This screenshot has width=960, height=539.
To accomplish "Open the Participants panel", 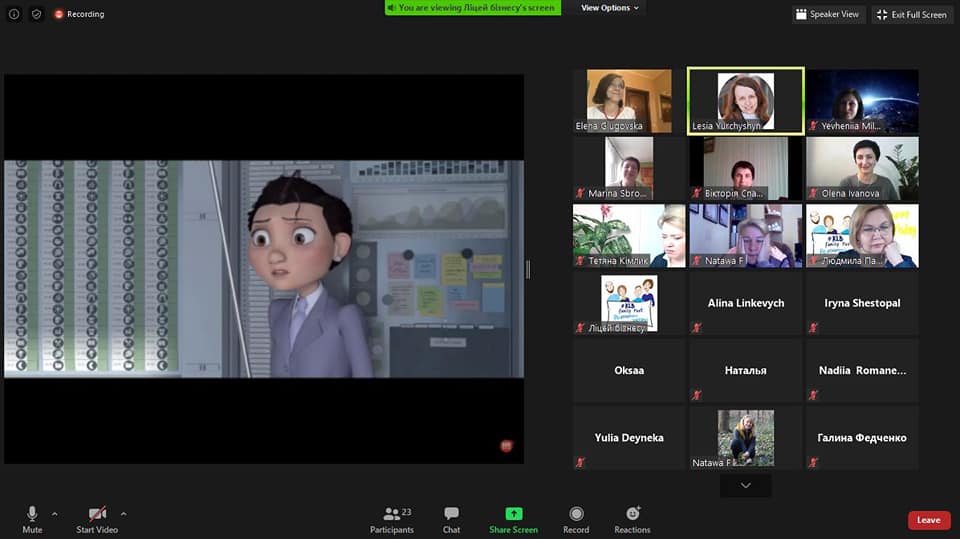I will [392, 519].
